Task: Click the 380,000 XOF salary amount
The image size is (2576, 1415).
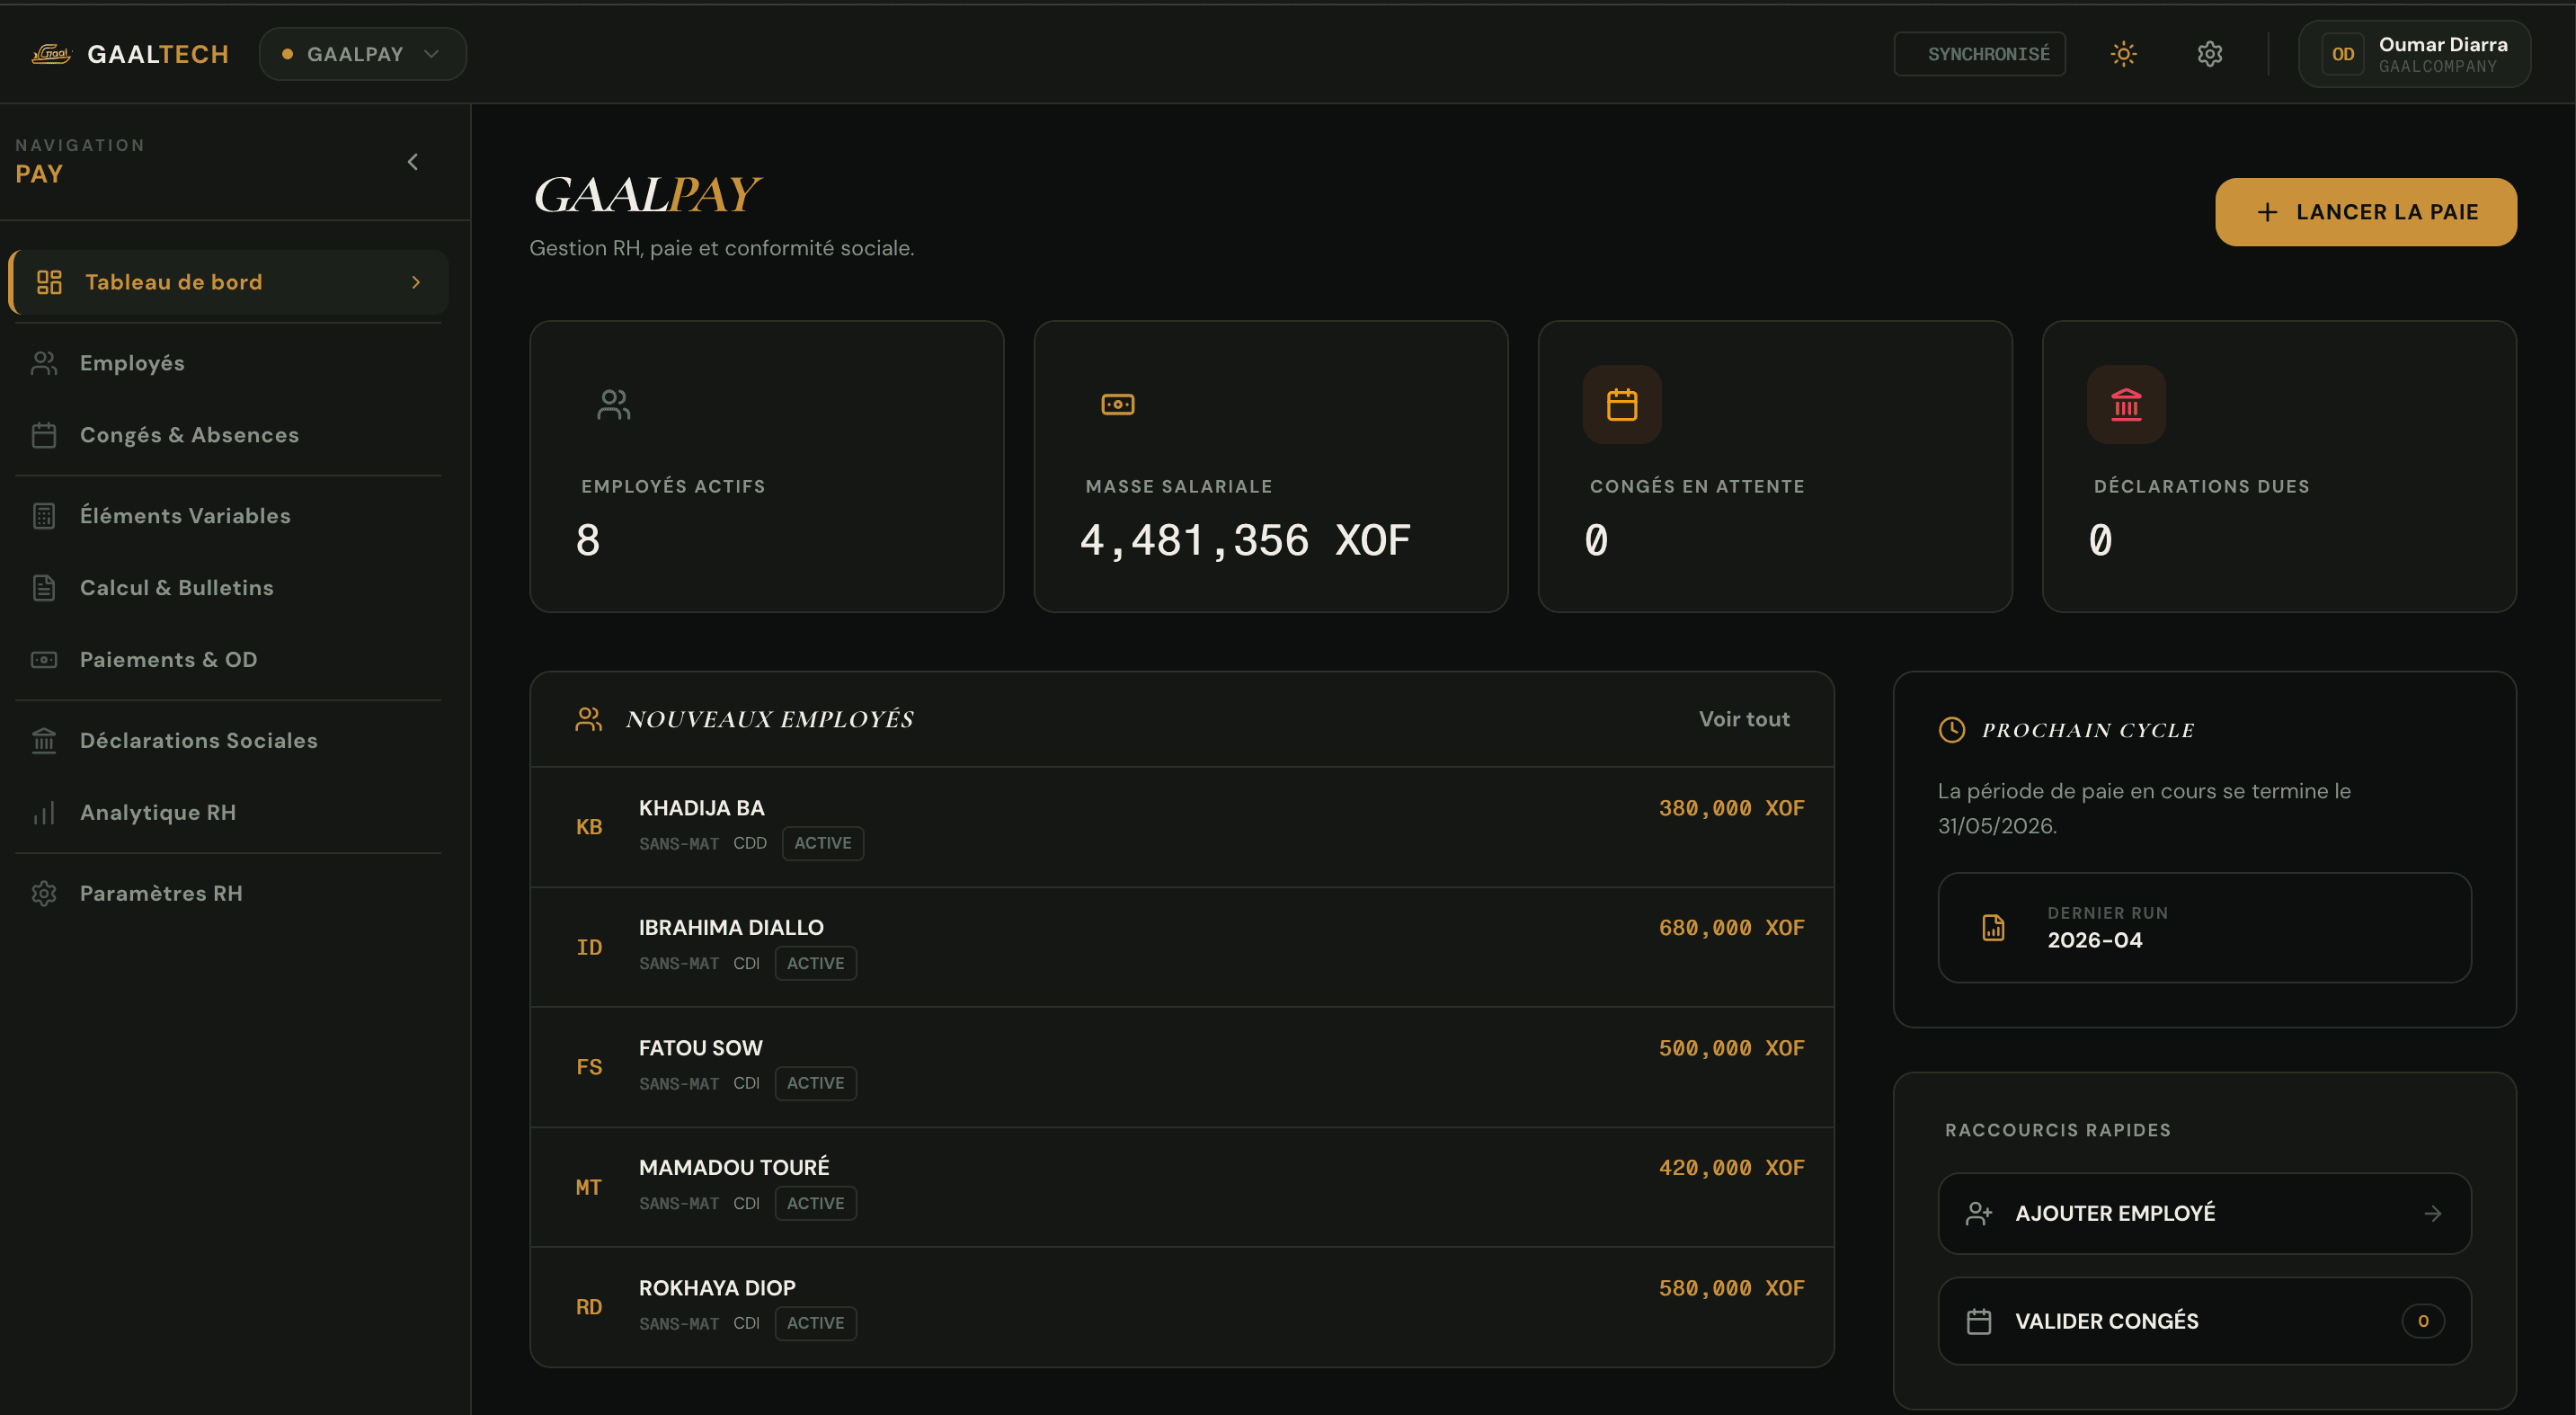Action: pyautogui.click(x=1732, y=808)
